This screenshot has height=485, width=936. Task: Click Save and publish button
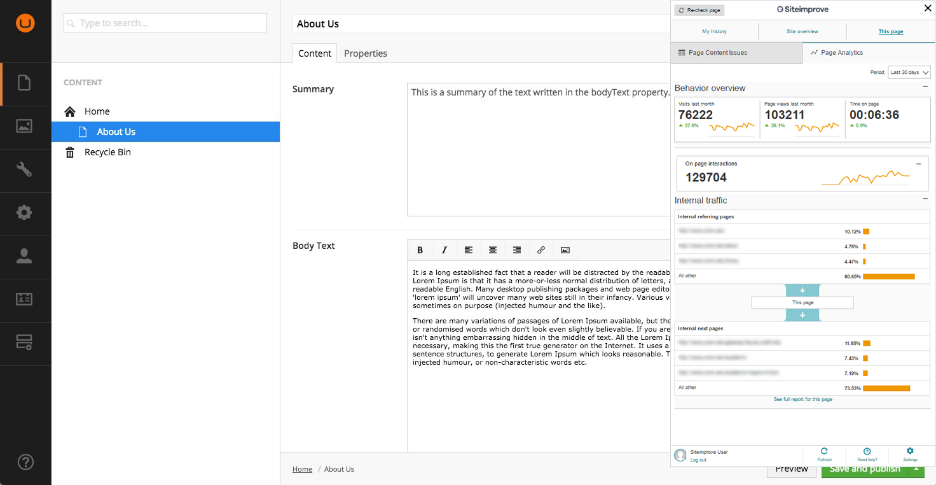[x=865, y=468]
